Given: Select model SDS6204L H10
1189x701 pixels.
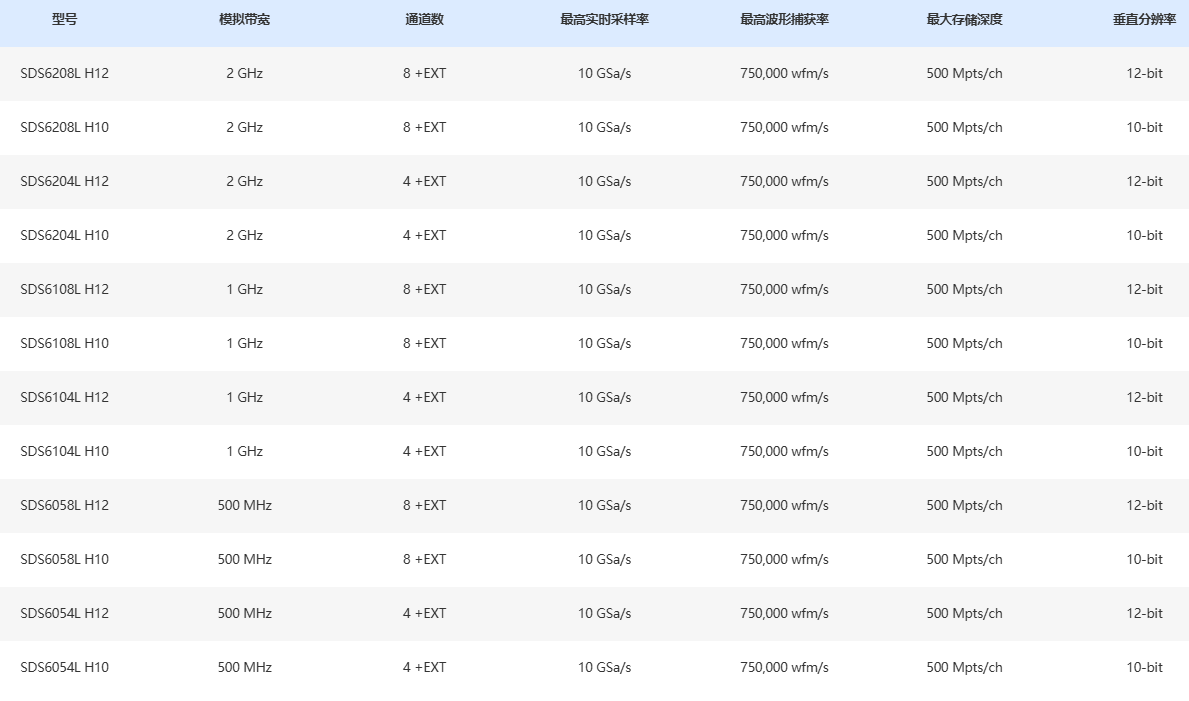Looking at the screenshot, I should click(64, 235).
